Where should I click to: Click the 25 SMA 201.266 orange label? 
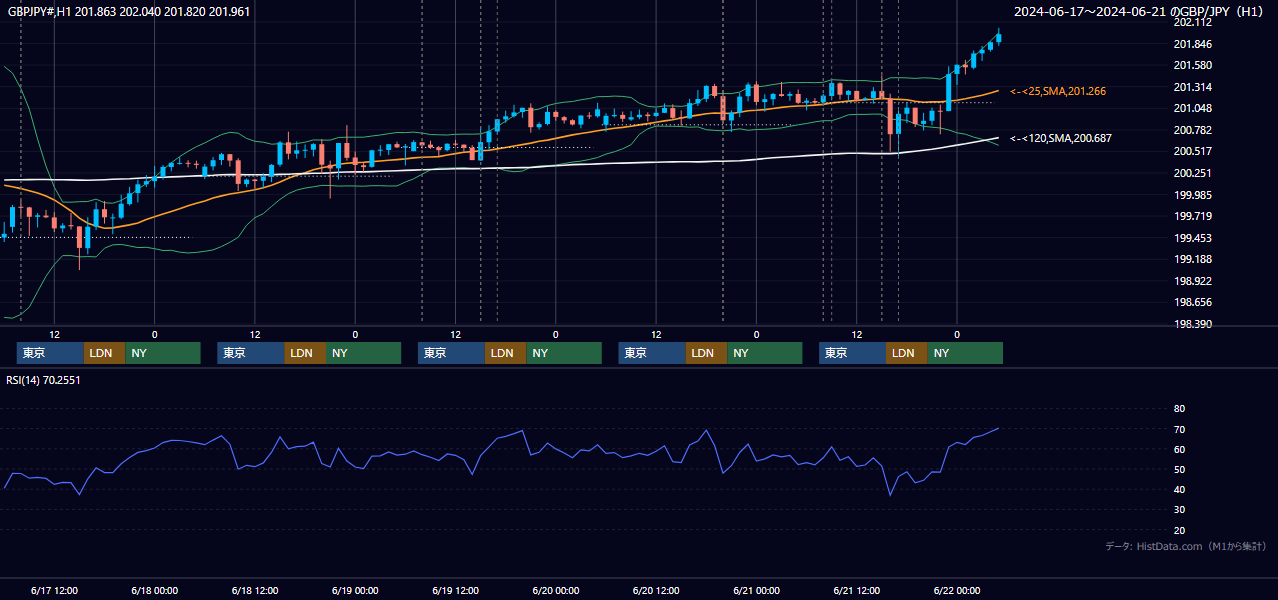click(x=1058, y=91)
